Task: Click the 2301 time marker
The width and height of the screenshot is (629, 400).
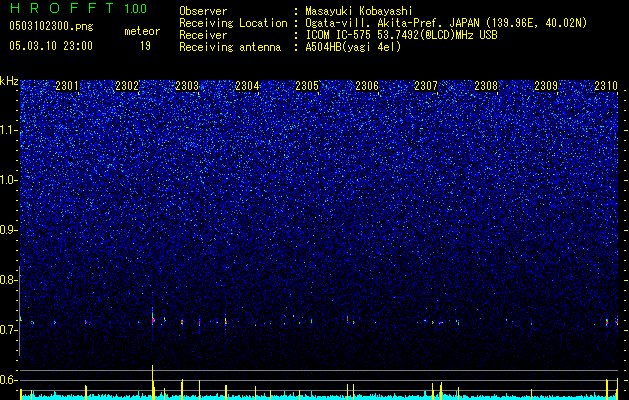Action: pos(67,86)
